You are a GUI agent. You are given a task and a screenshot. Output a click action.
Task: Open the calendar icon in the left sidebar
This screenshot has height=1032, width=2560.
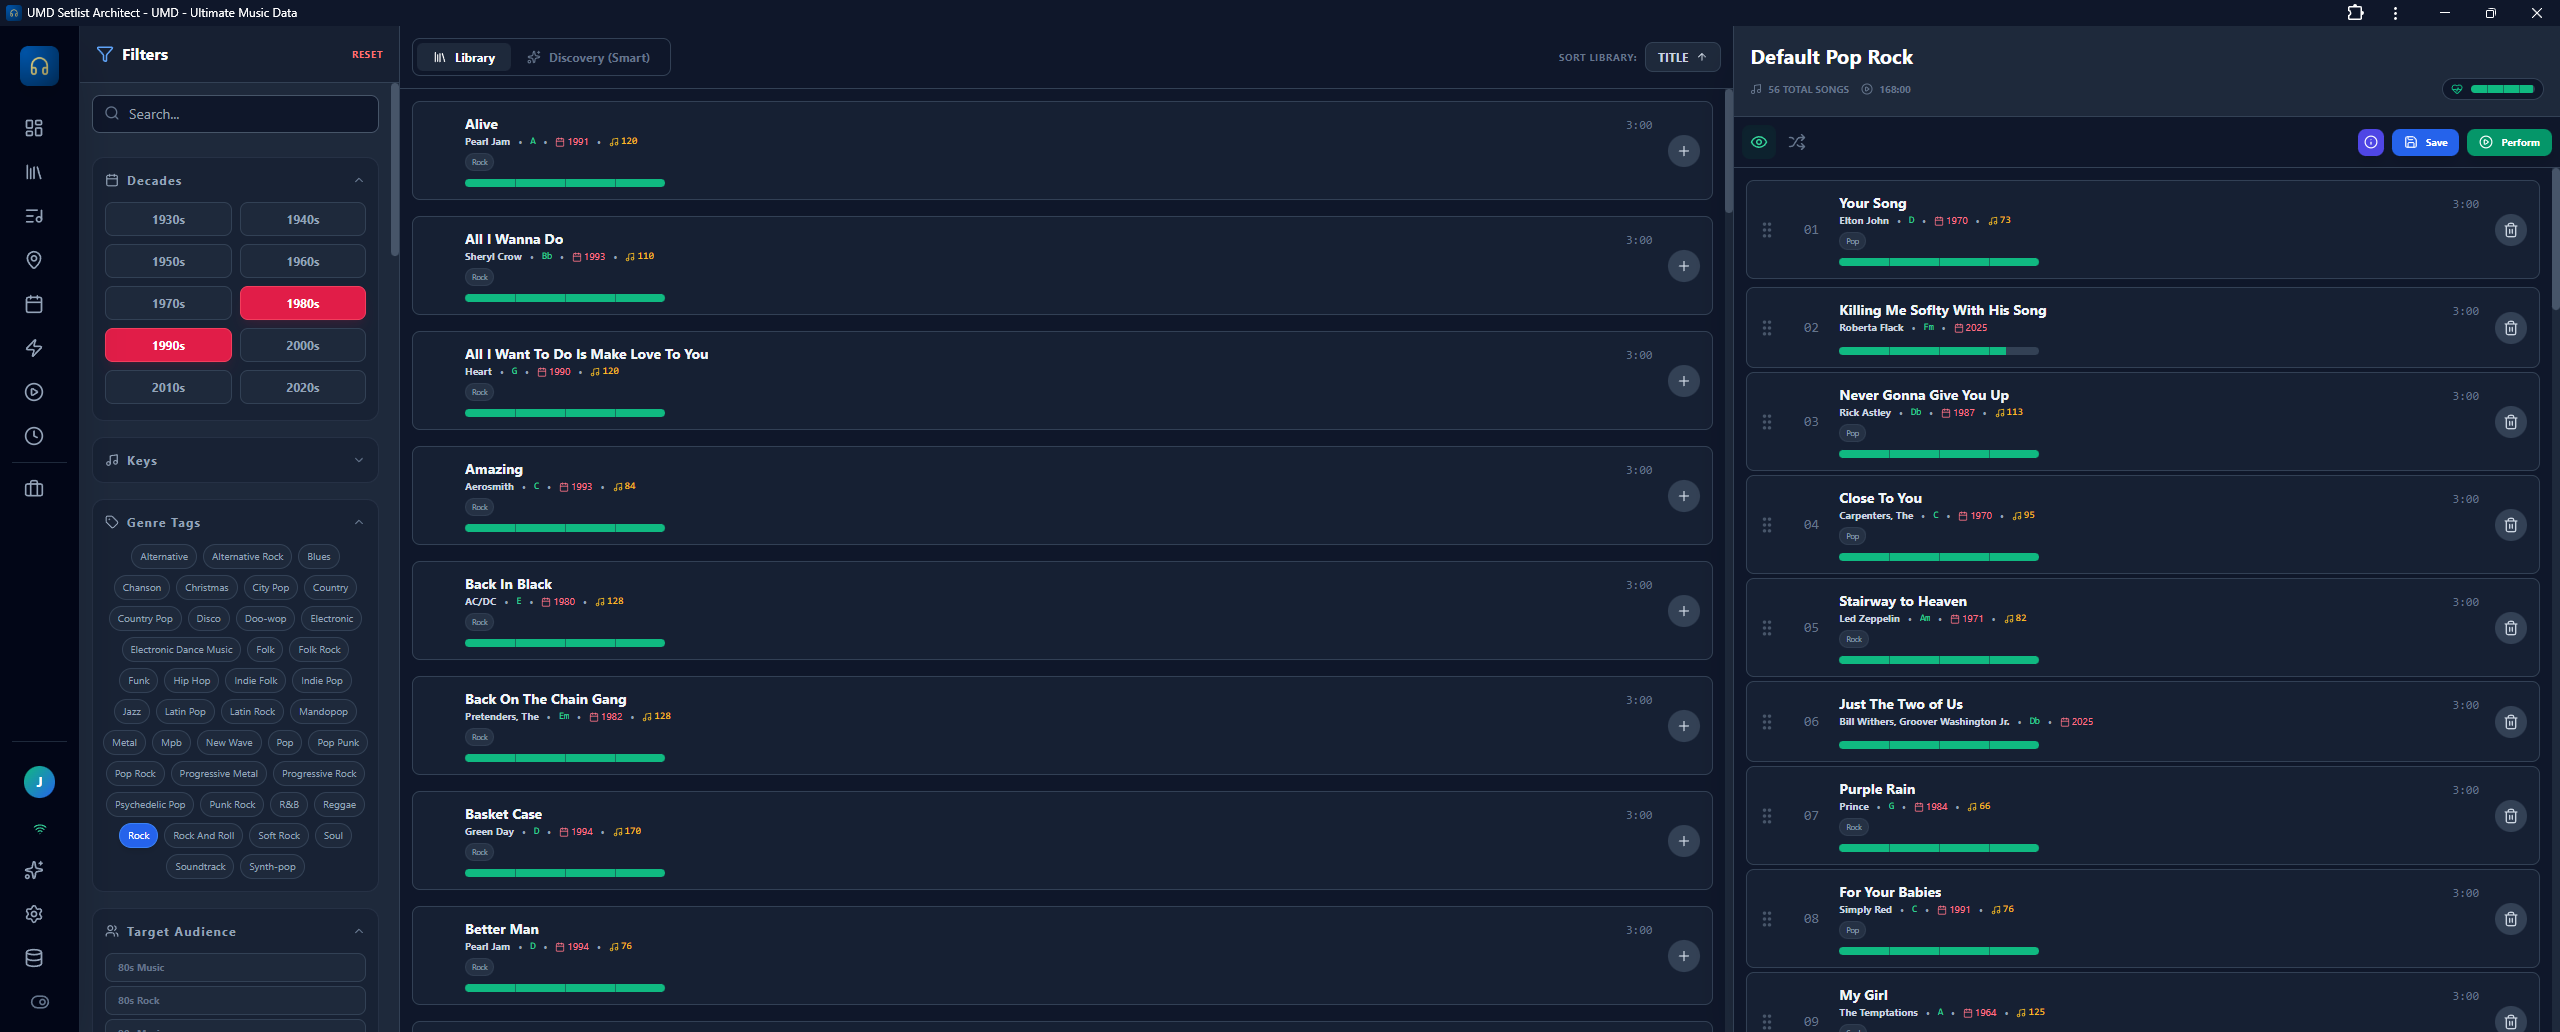34,304
